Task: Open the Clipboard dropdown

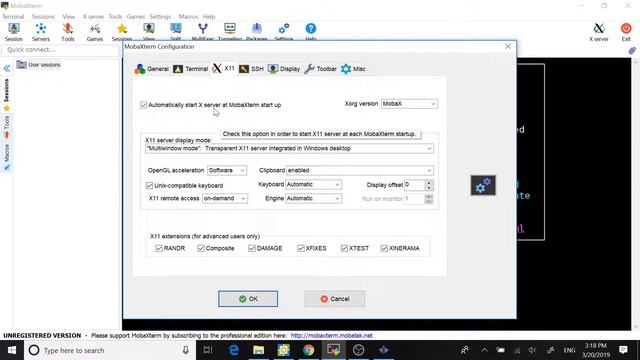Action: coord(360,170)
